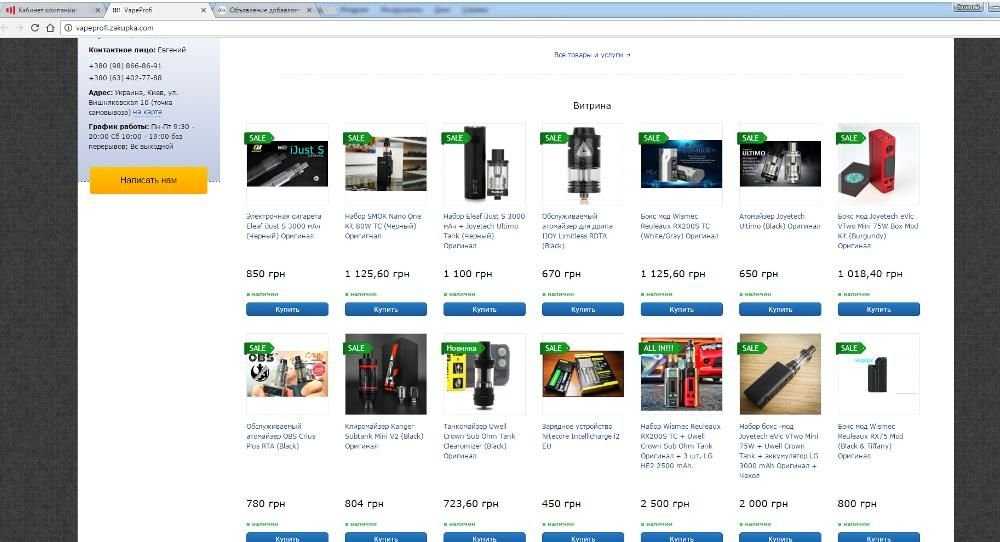Close the third browser tab
The height and width of the screenshot is (542, 1000).
(309, 10)
